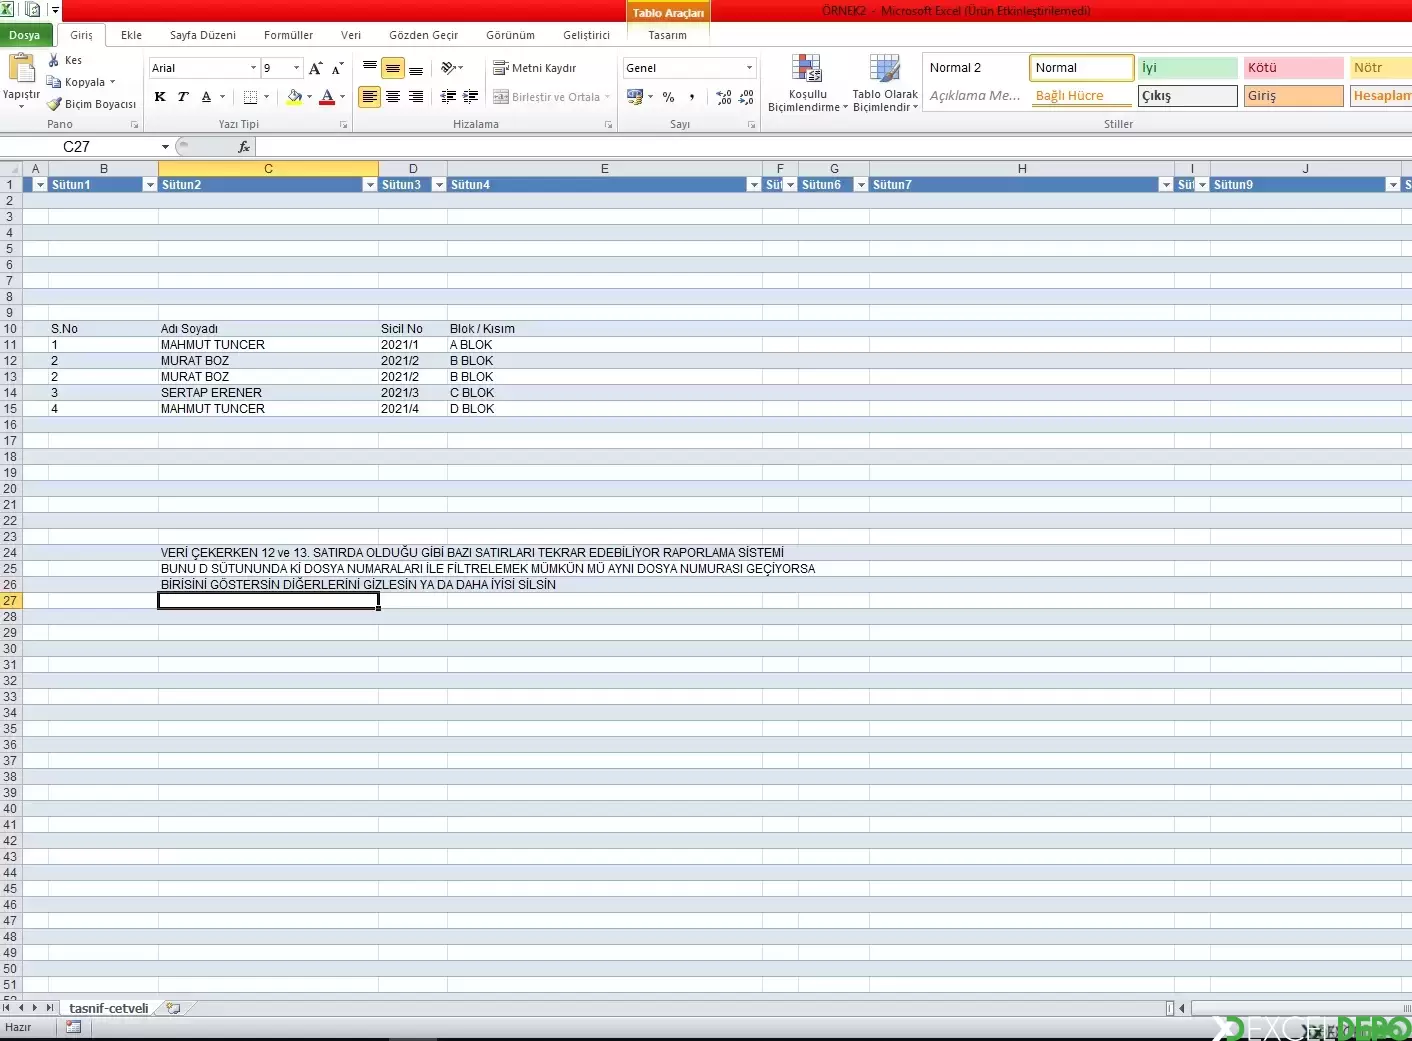1412x1041 pixels.
Task: Click the Kes scissors icon
Action: [54, 61]
